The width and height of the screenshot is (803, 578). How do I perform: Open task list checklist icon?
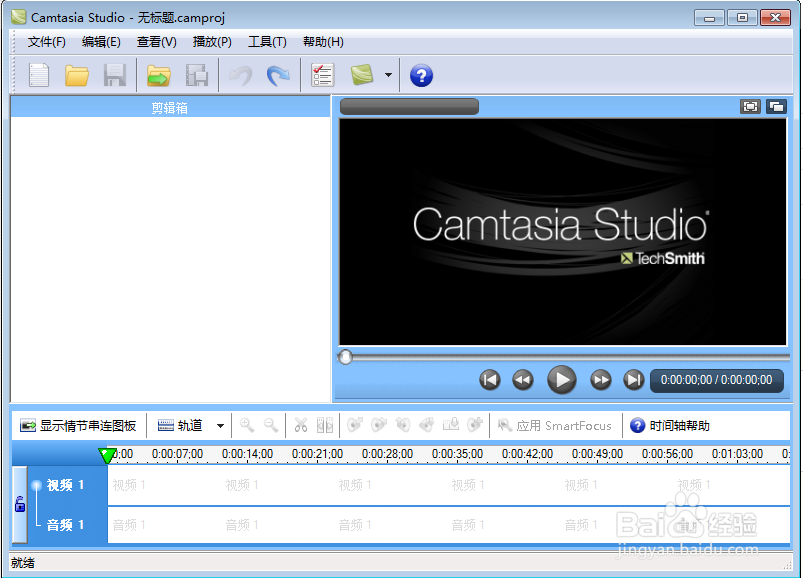pyautogui.click(x=323, y=75)
